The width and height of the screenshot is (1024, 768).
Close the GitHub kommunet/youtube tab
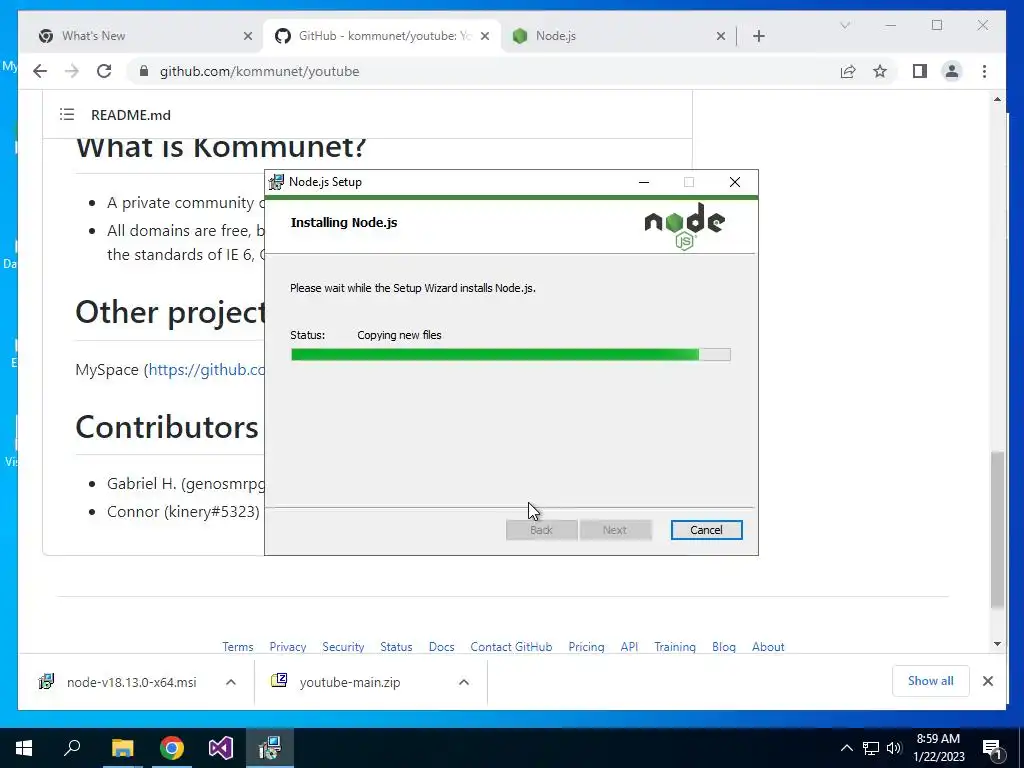(485, 36)
